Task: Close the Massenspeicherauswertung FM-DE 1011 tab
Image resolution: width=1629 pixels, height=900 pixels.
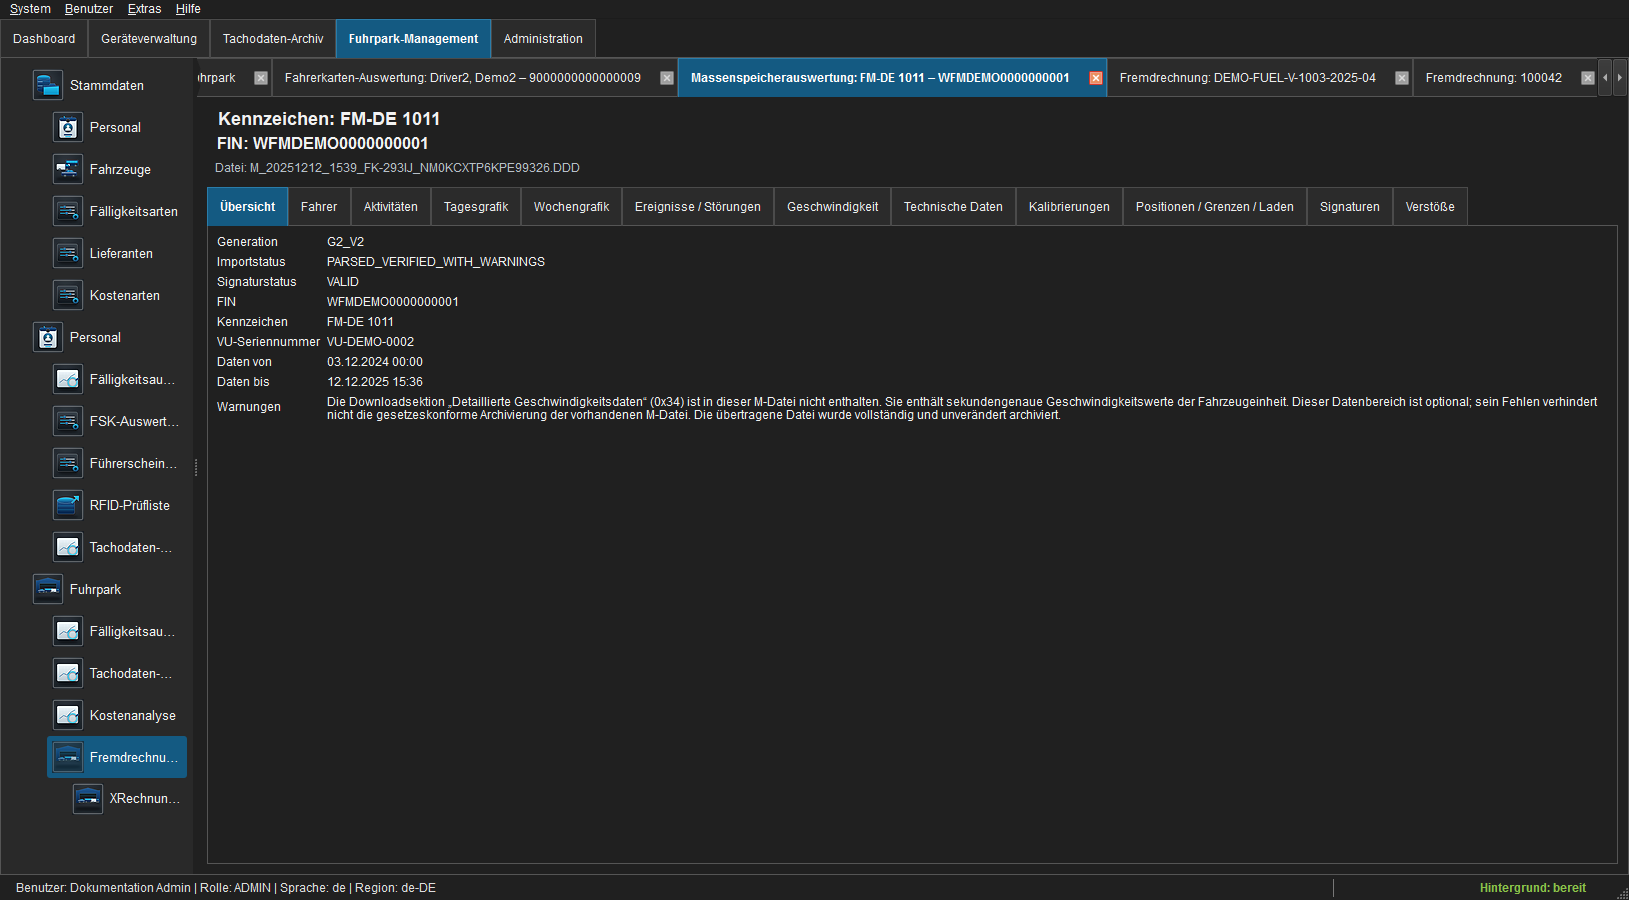Action: (1096, 78)
